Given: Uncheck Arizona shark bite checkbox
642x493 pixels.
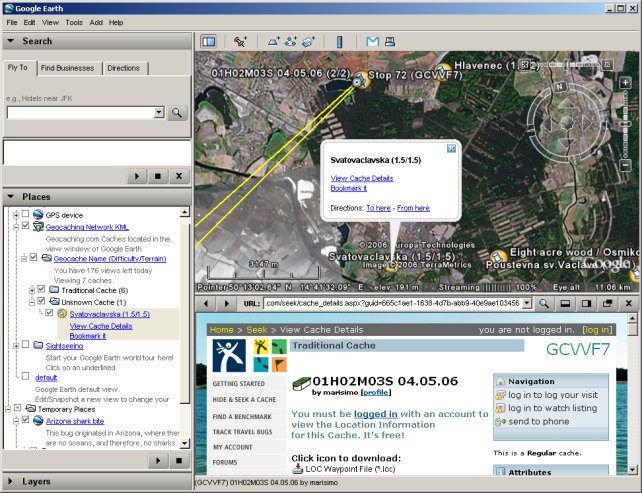Looking at the screenshot, I should pos(25,420).
